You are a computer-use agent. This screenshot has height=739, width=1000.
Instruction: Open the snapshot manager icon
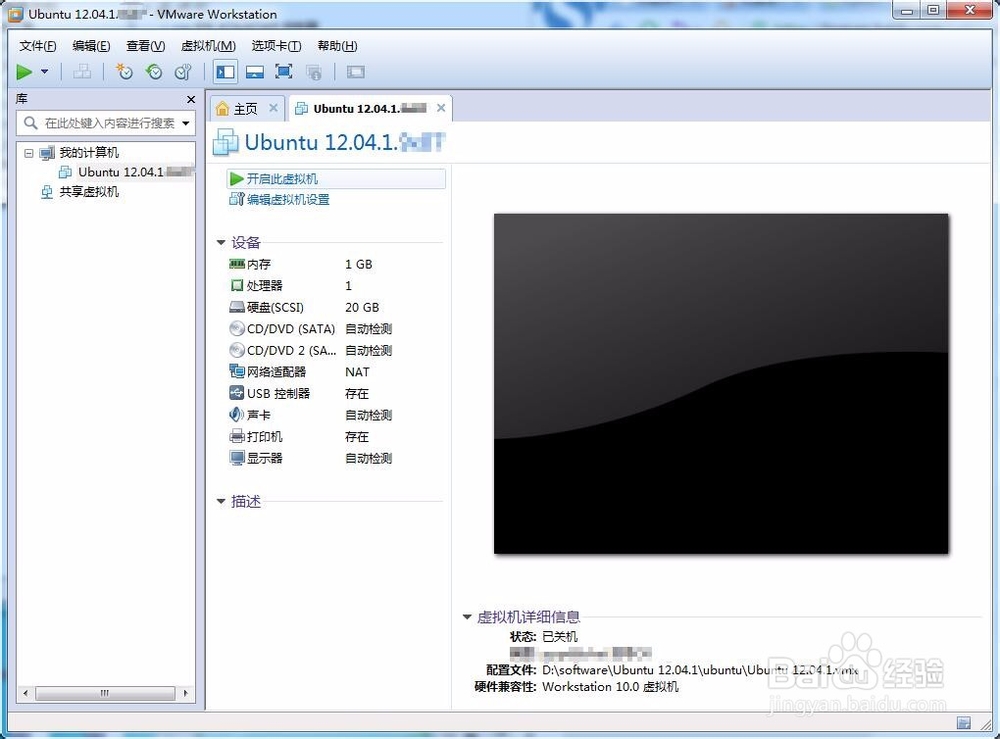point(182,71)
